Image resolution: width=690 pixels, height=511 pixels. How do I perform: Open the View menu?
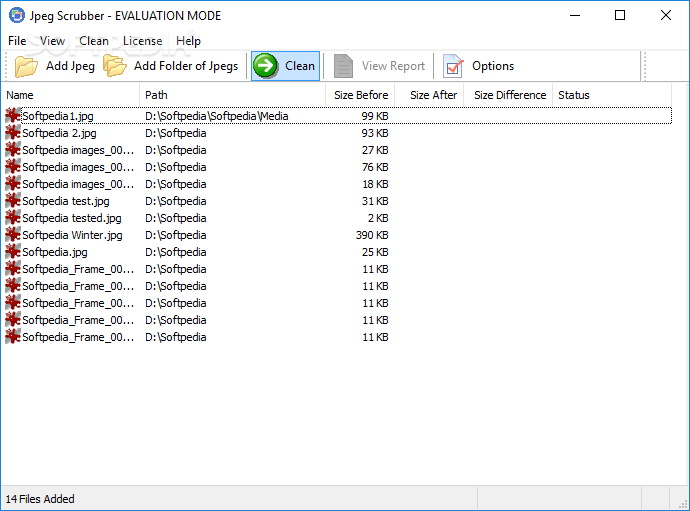(52, 41)
